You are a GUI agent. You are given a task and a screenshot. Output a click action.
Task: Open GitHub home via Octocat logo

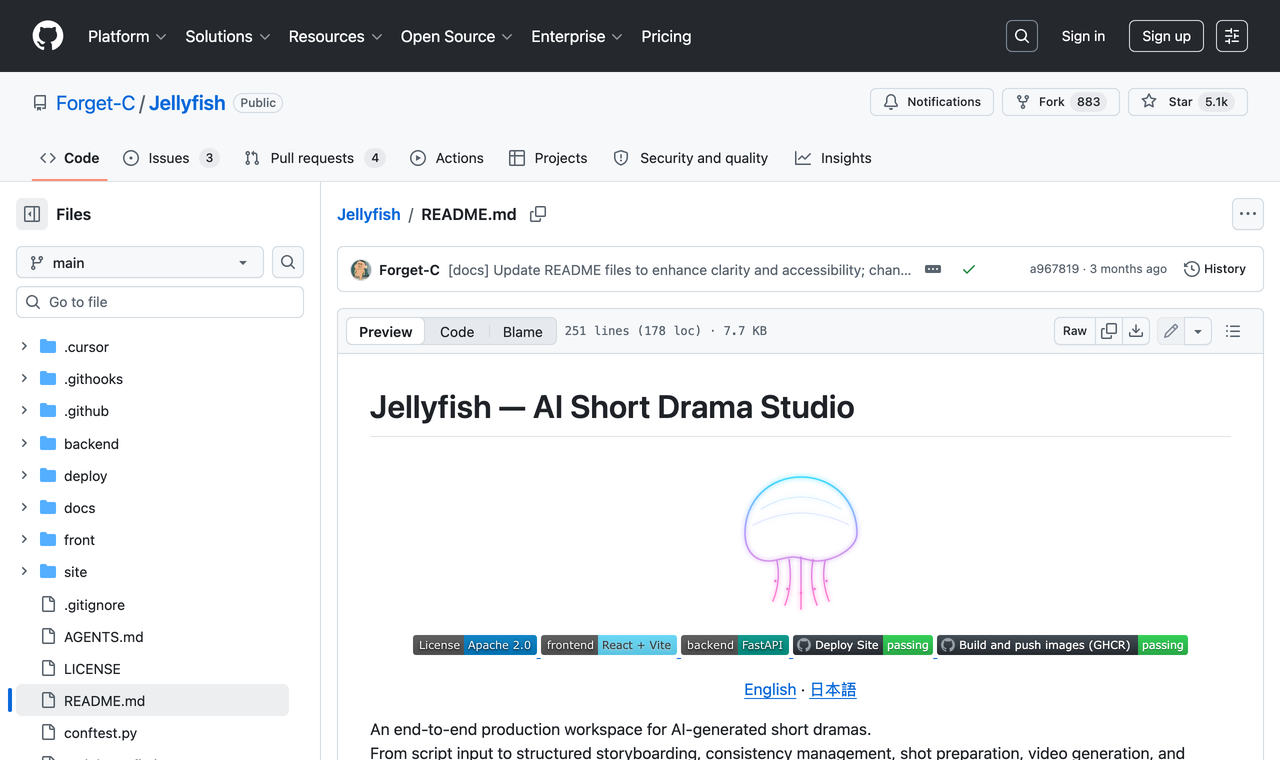pyautogui.click(x=48, y=36)
